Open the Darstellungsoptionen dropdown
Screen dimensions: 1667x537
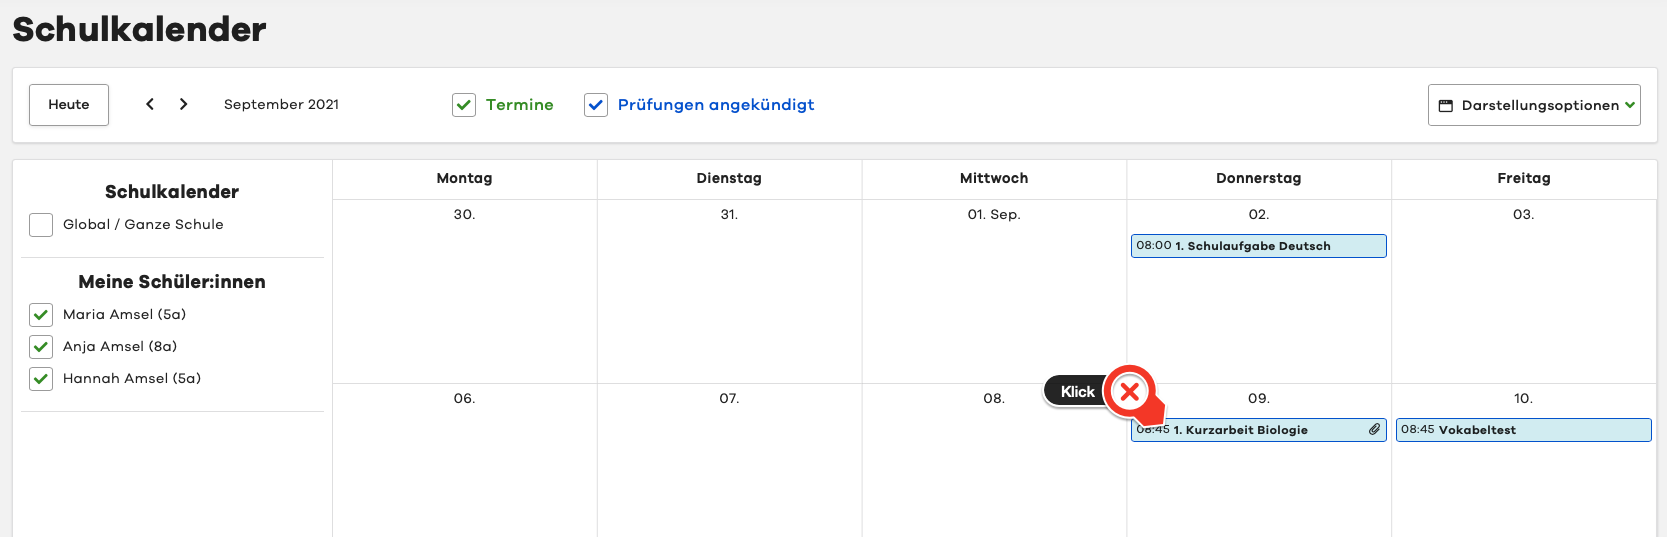point(1534,105)
